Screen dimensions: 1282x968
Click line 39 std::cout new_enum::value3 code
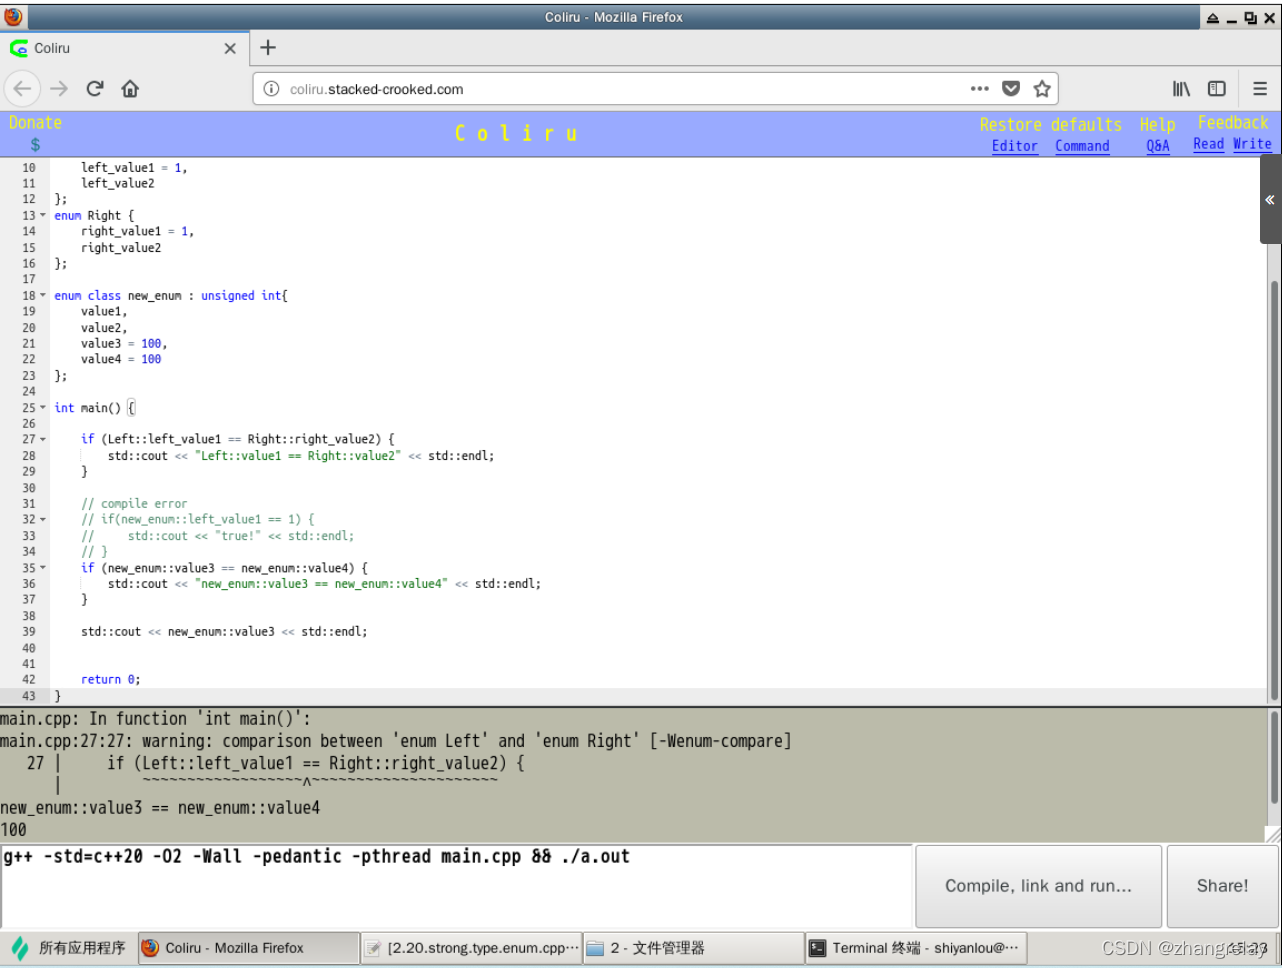tap(224, 632)
